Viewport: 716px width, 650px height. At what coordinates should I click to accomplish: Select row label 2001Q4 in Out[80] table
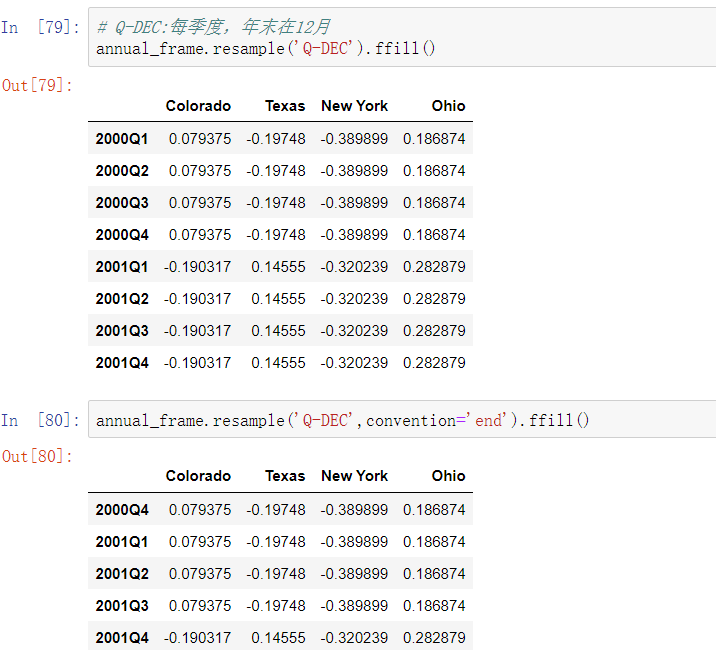(122, 638)
